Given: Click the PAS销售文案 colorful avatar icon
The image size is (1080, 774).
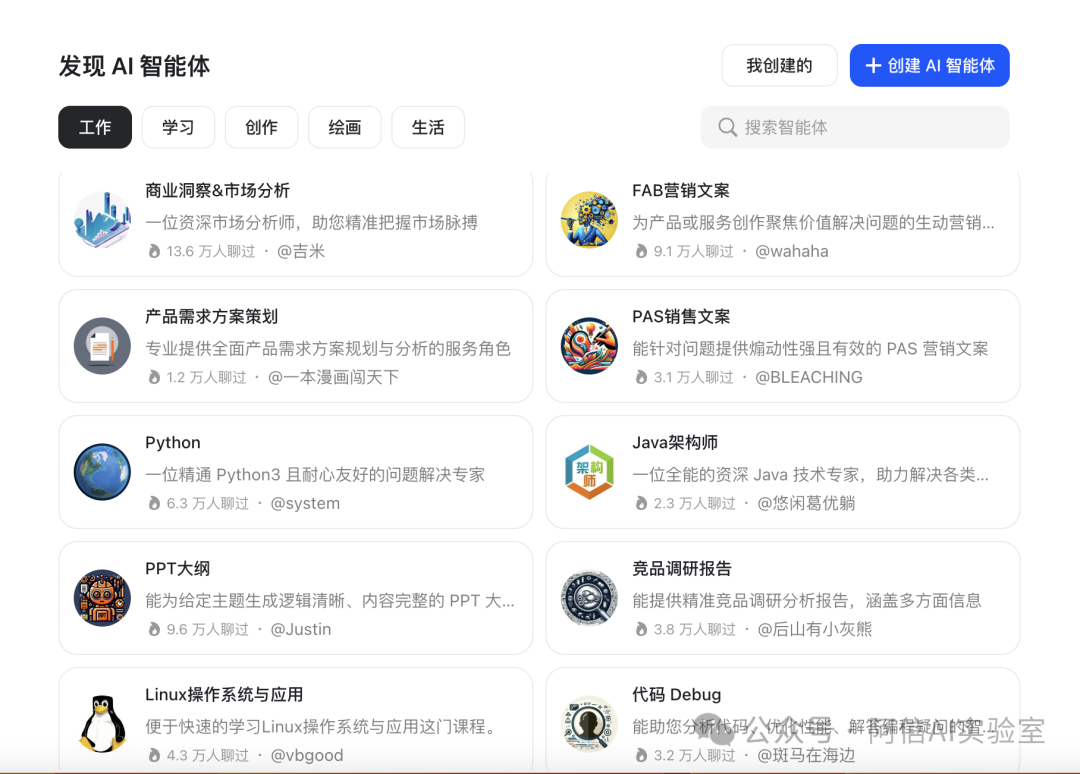Looking at the screenshot, I should (x=589, y=346).
